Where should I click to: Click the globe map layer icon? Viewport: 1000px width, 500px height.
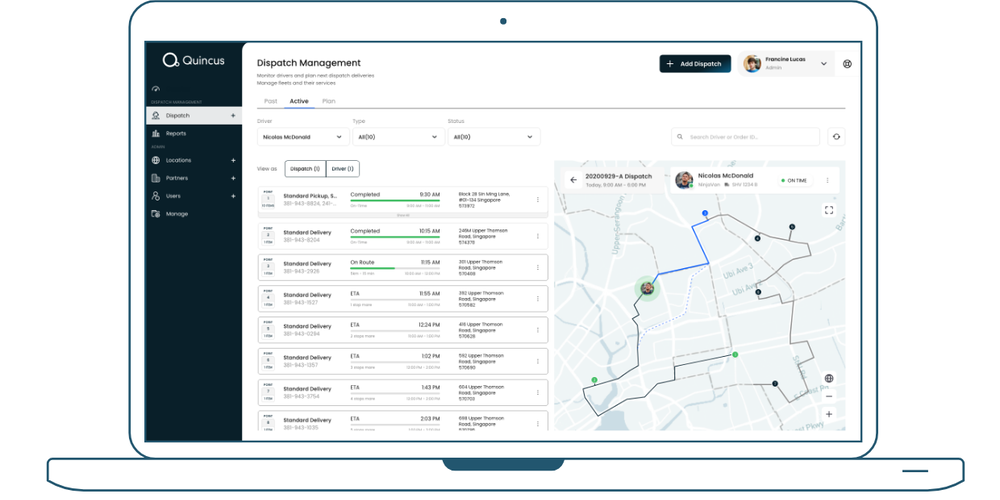(x=828, y=379)
